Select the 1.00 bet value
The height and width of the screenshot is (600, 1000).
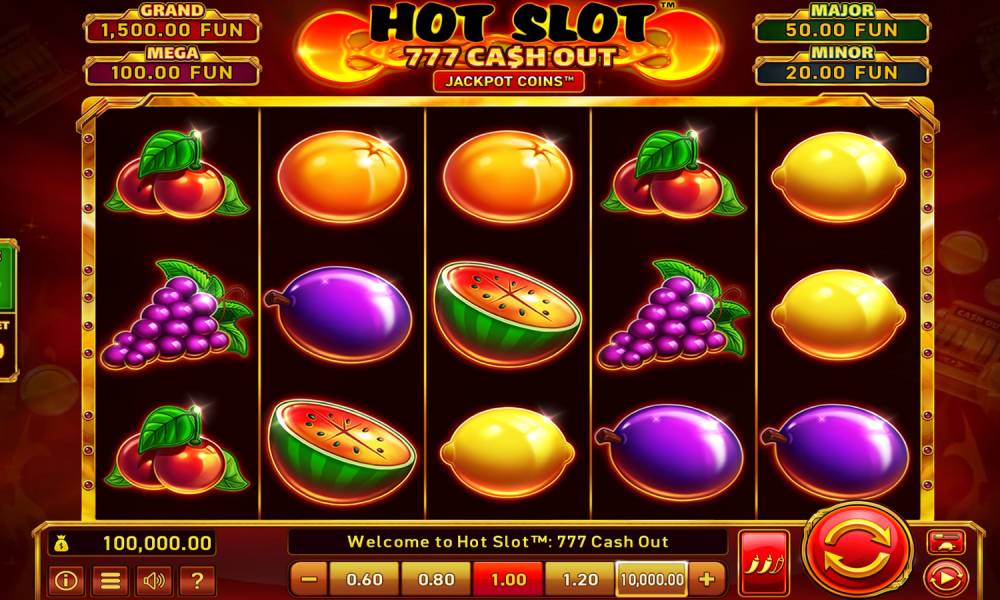pos(508,579)
